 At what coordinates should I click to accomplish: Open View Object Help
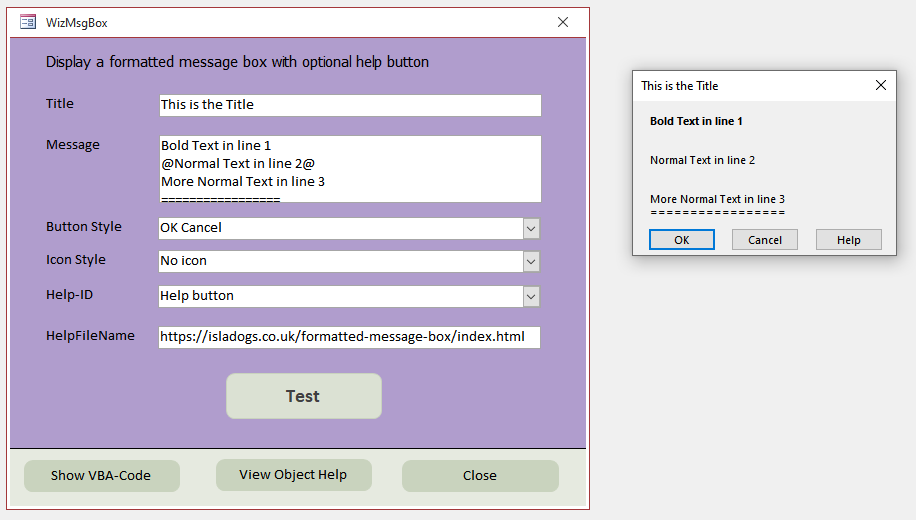tap(294, 474)
